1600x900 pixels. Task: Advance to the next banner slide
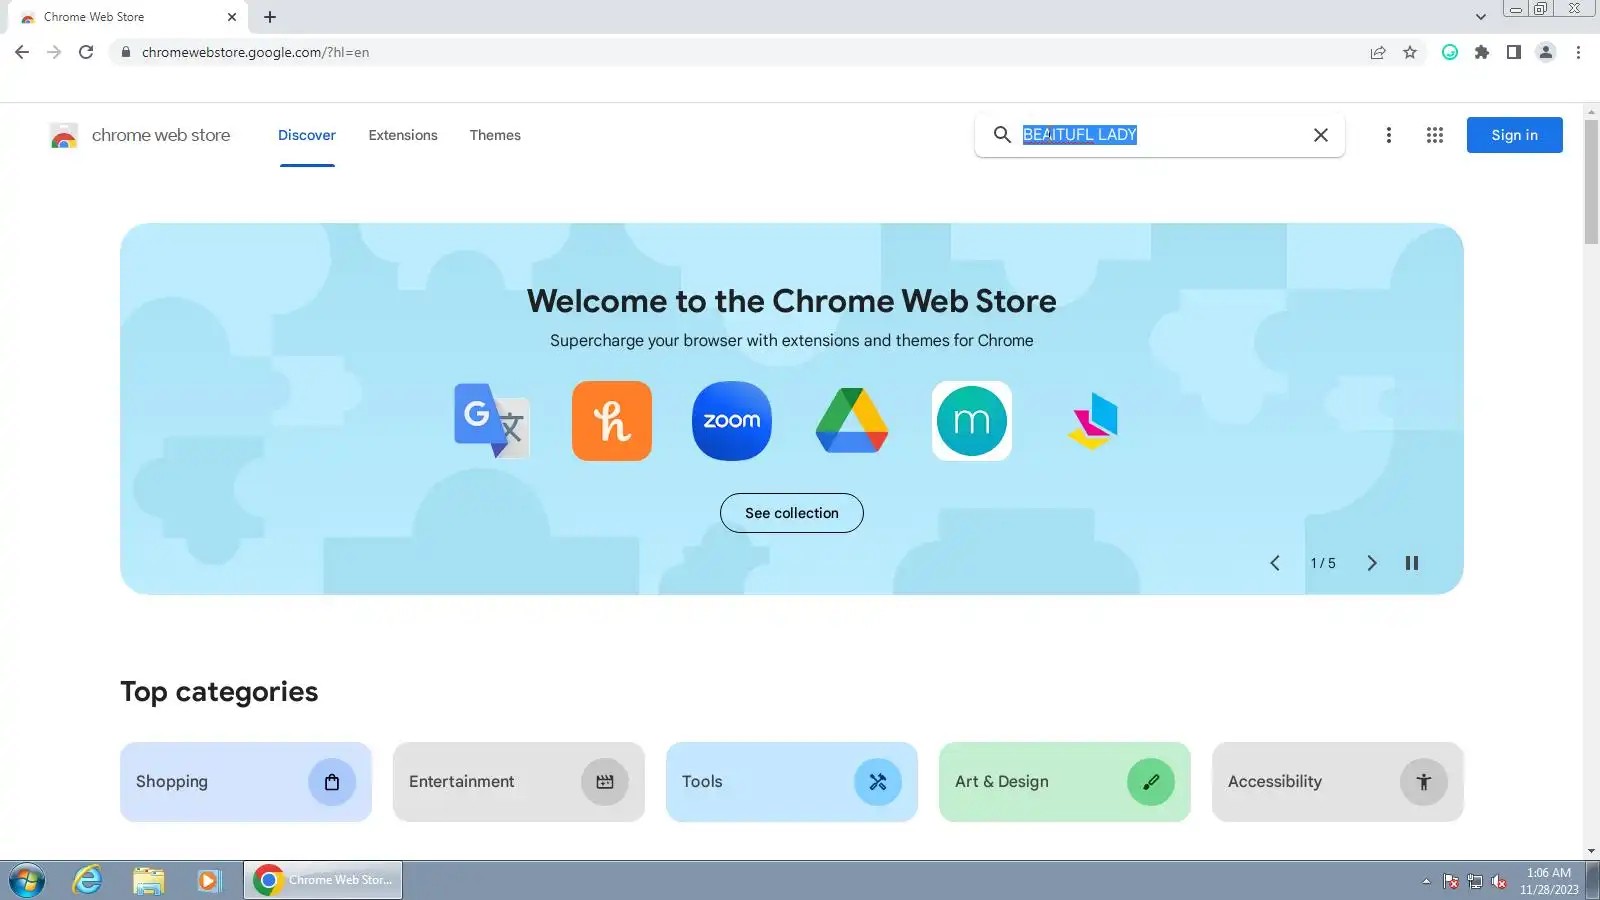[x=1372, y=563]
